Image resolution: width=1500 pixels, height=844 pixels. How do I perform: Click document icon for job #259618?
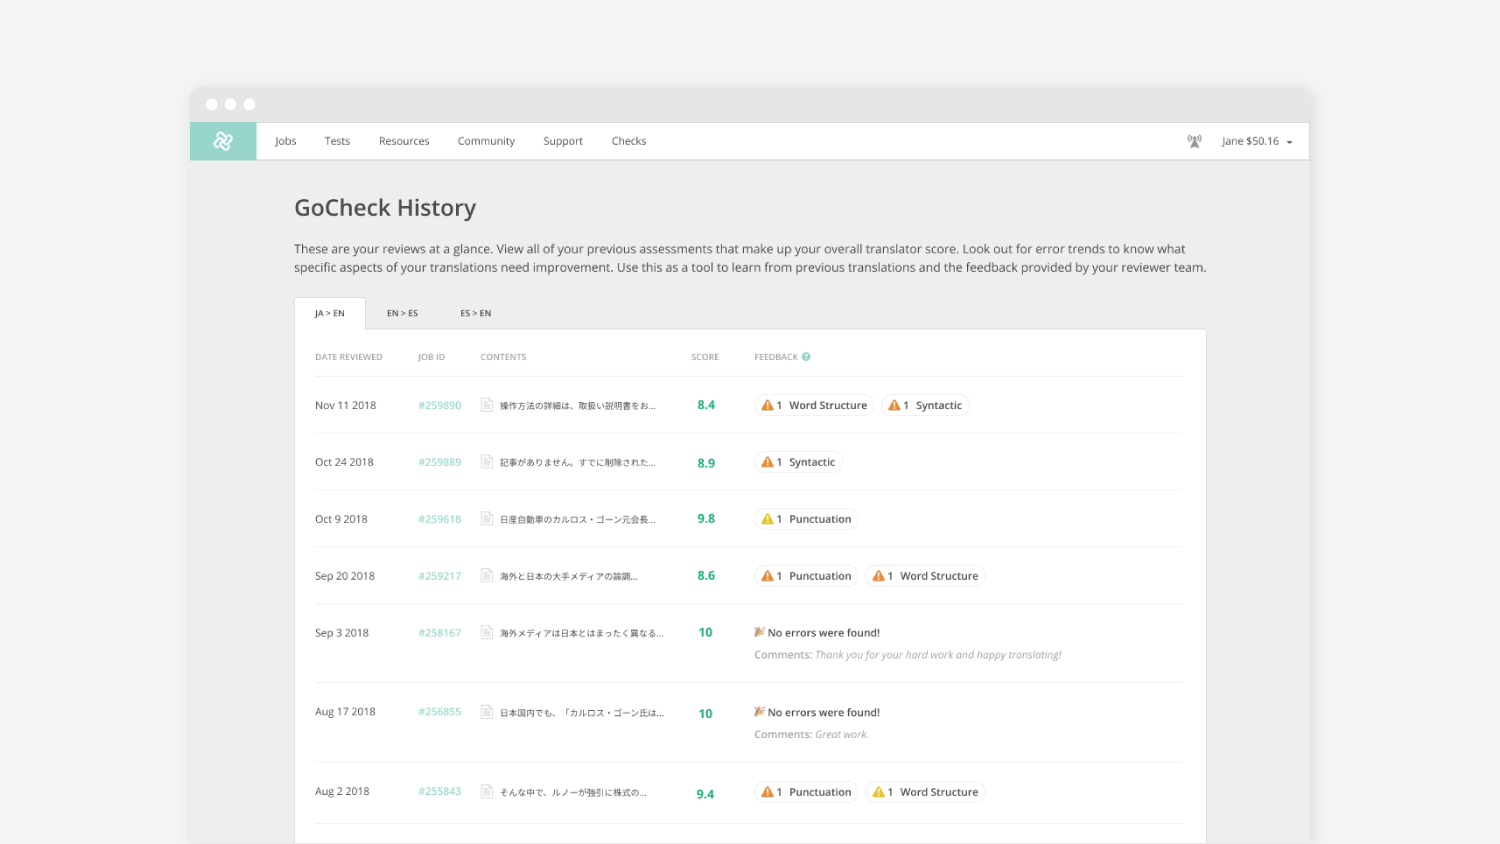(x=487, y=519)
